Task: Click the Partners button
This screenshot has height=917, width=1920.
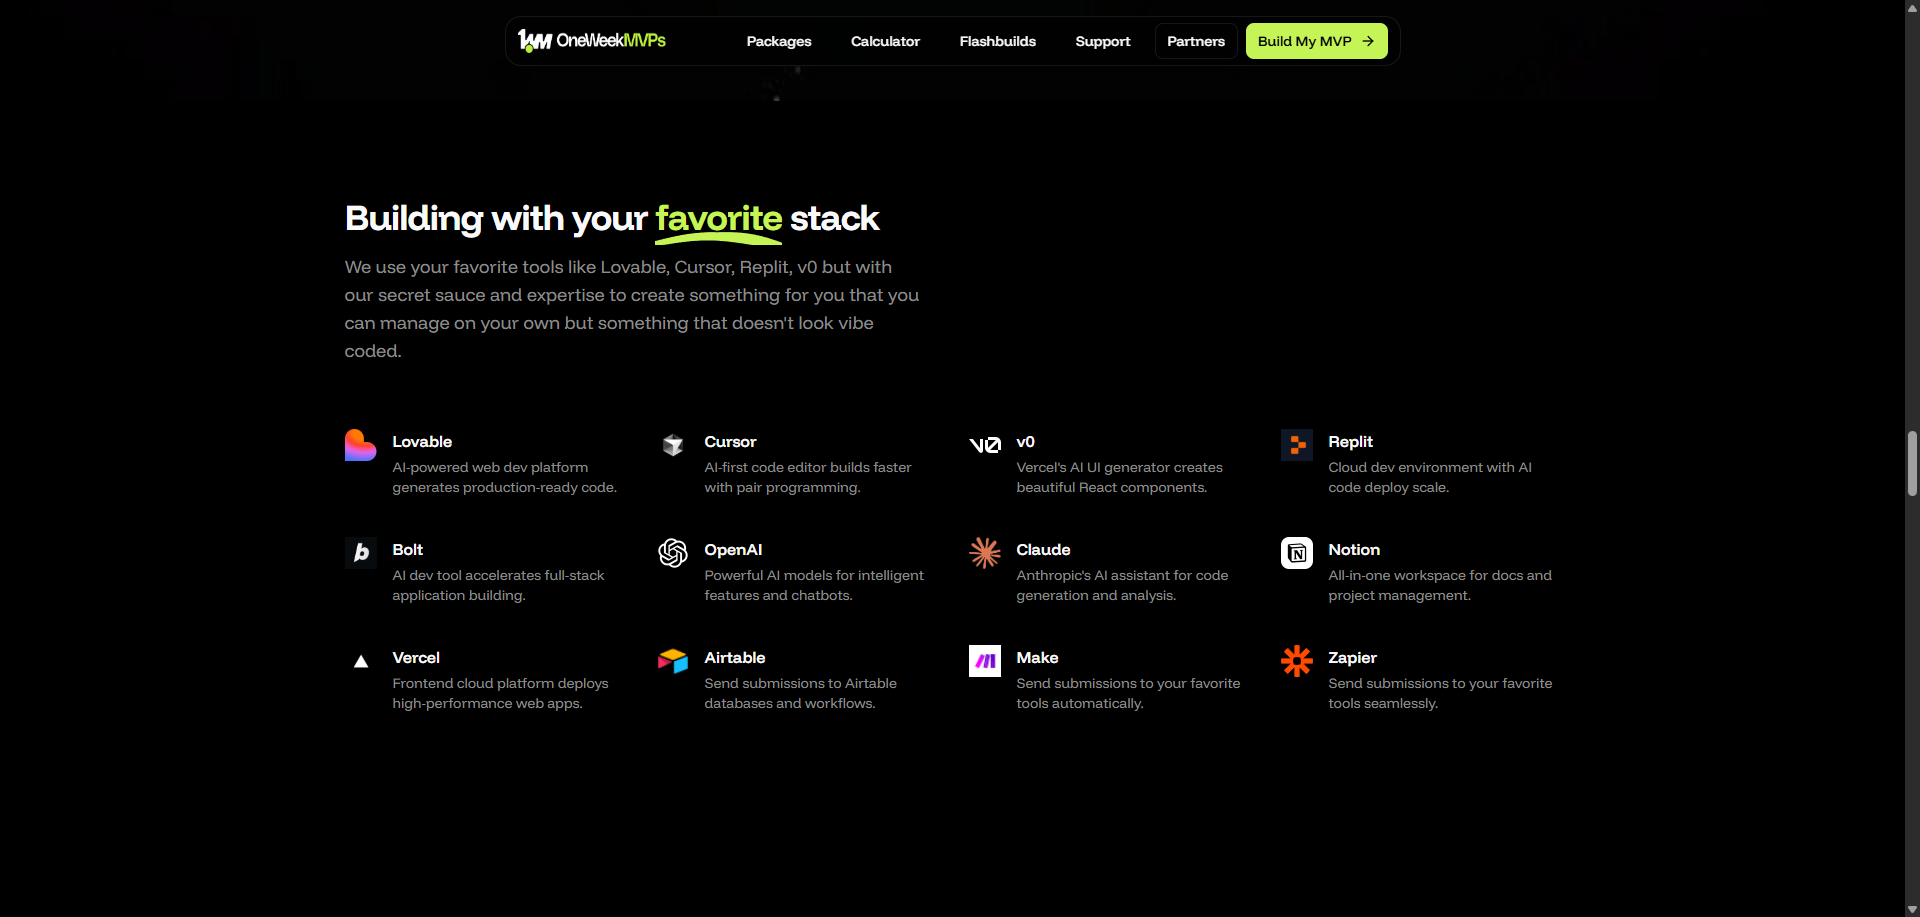Action: coord(1196,41)
